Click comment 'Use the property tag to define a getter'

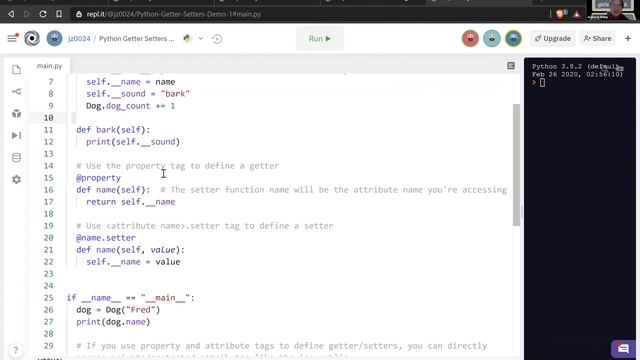point(178,166)
